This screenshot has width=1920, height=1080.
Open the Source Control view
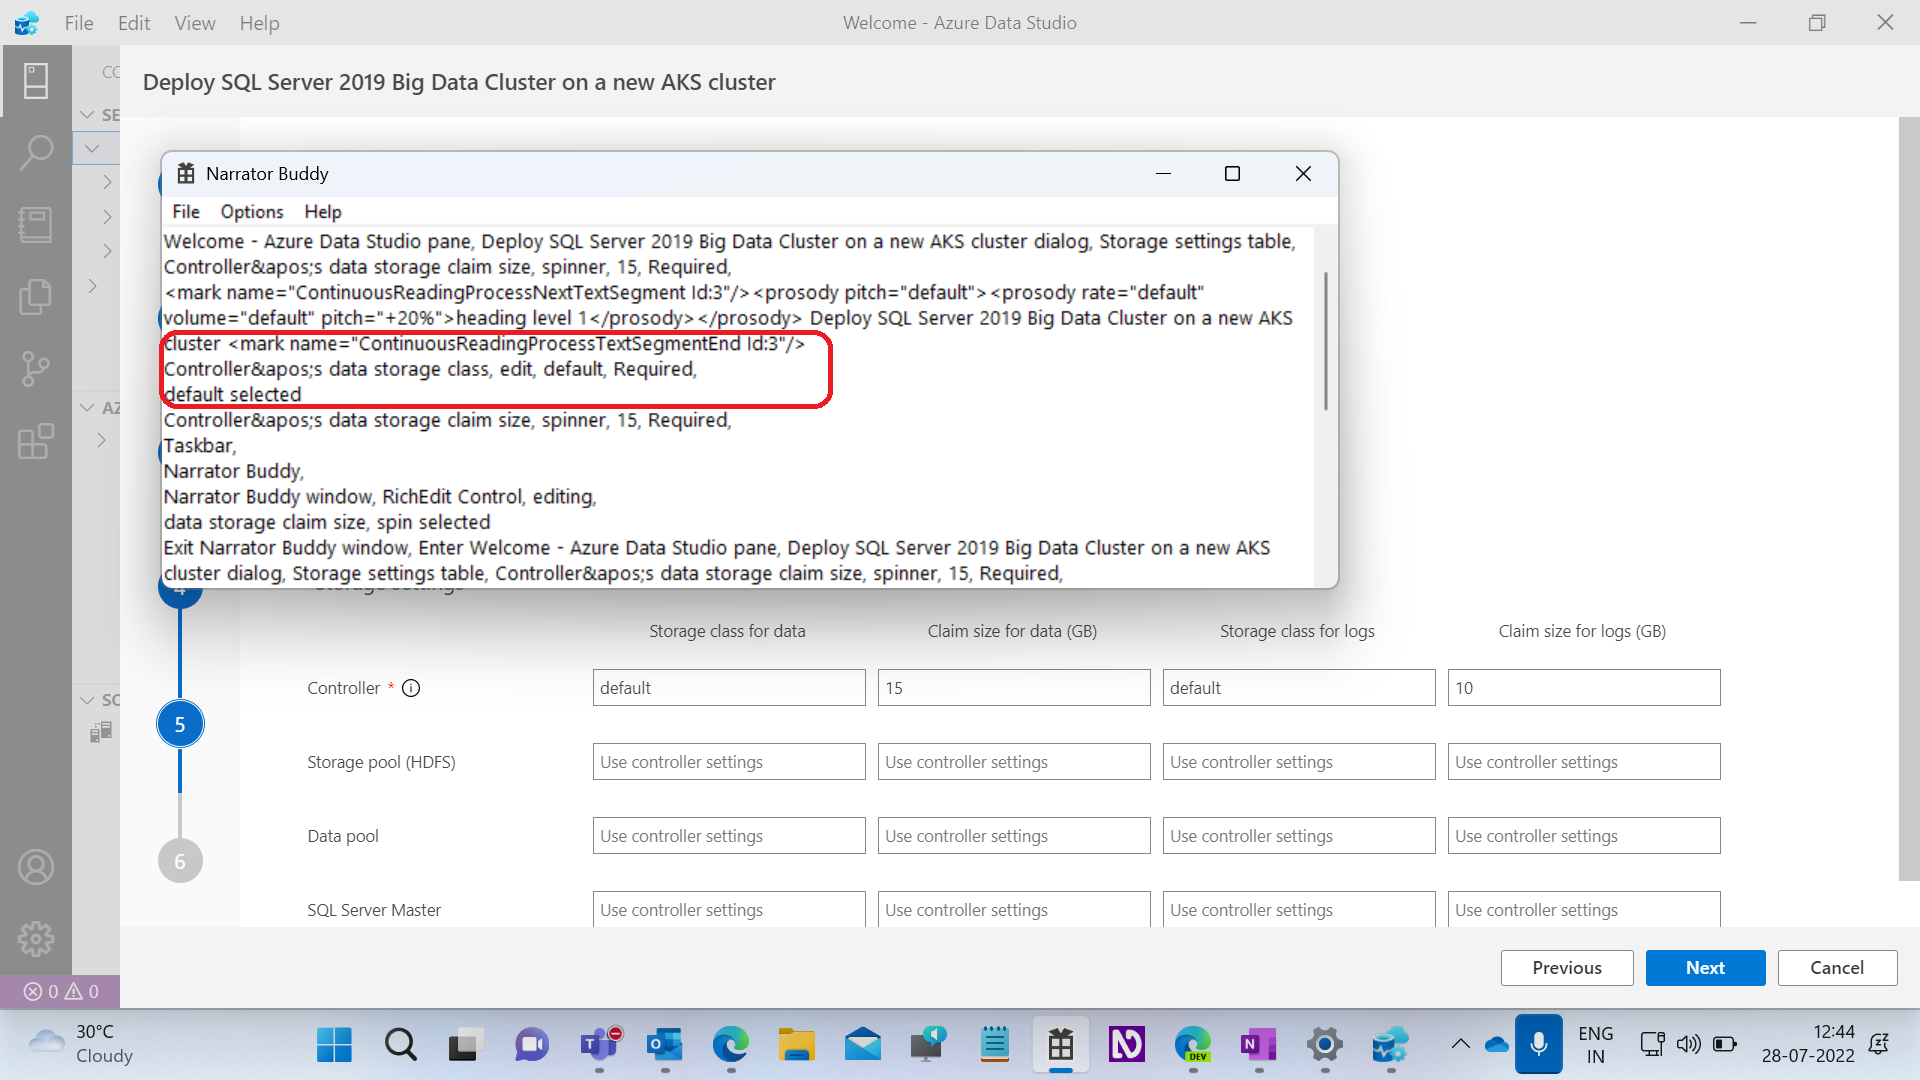[x=37, y=368]
